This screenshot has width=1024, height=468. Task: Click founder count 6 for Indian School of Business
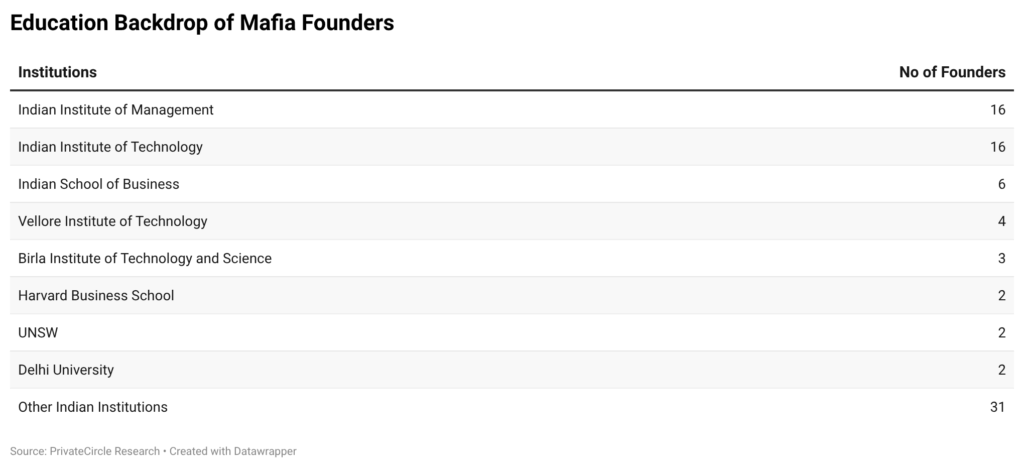(1001, 184)
